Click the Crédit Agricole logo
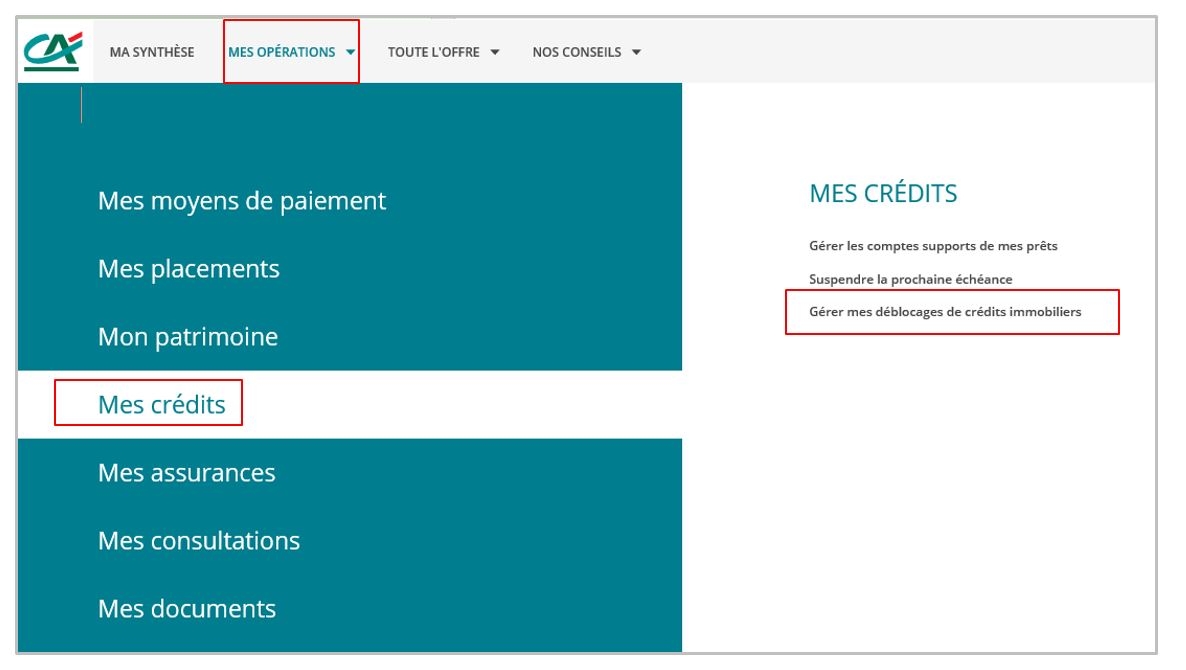This screenshot has width=1186, height=670. [x=52, y=52]
